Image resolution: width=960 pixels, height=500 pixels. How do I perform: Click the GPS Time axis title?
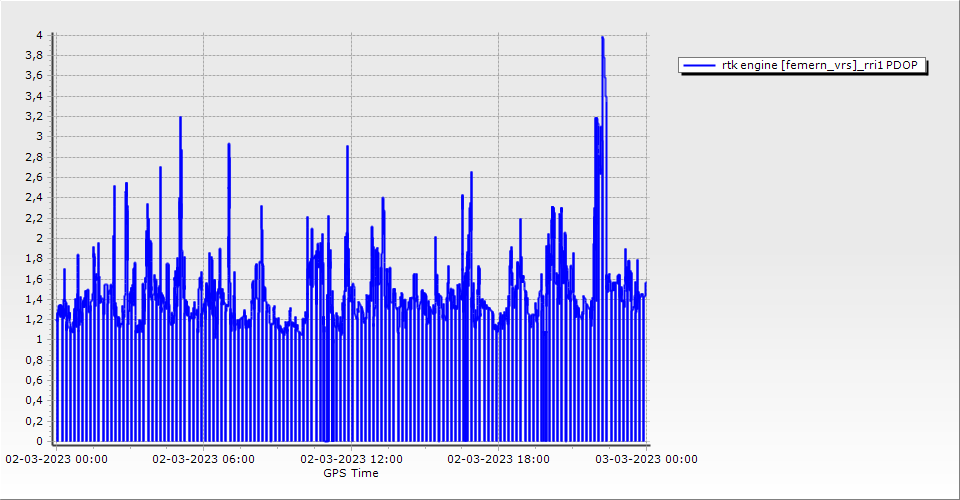click(x=350, y=473)
